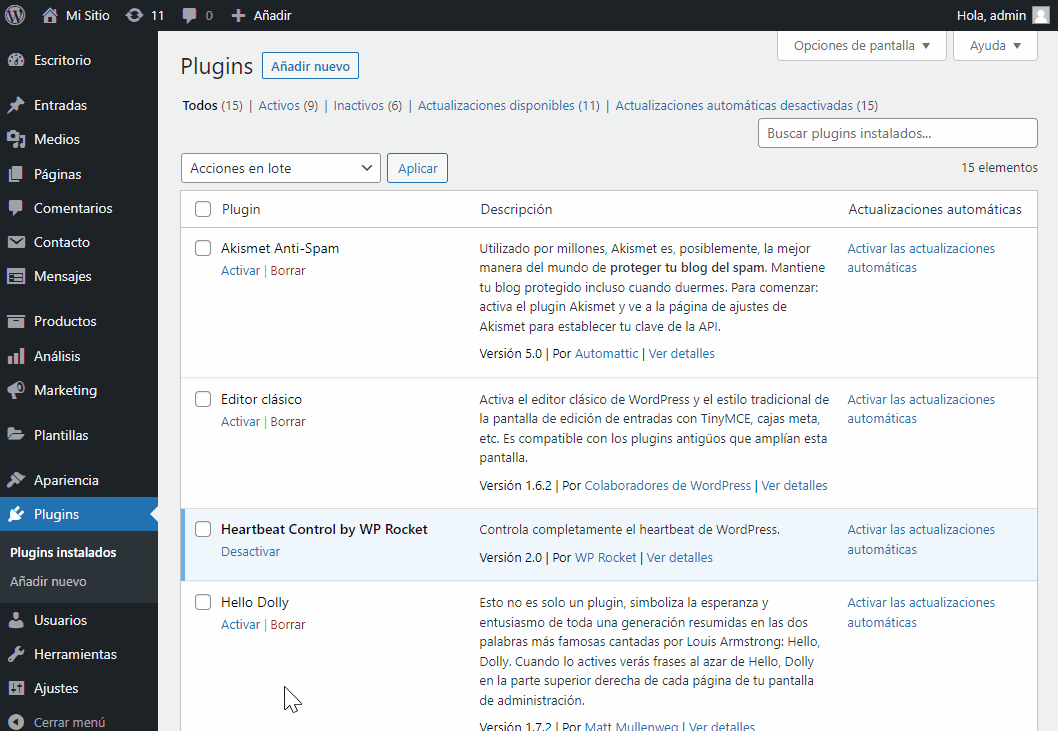Expand the Ayuda help panel
1058x731 pixels.
pos(995,46)
